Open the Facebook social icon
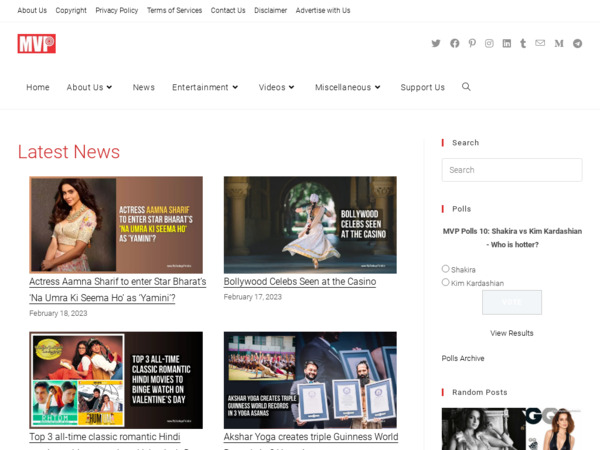The image size is (600, 450). coord(454,43)
